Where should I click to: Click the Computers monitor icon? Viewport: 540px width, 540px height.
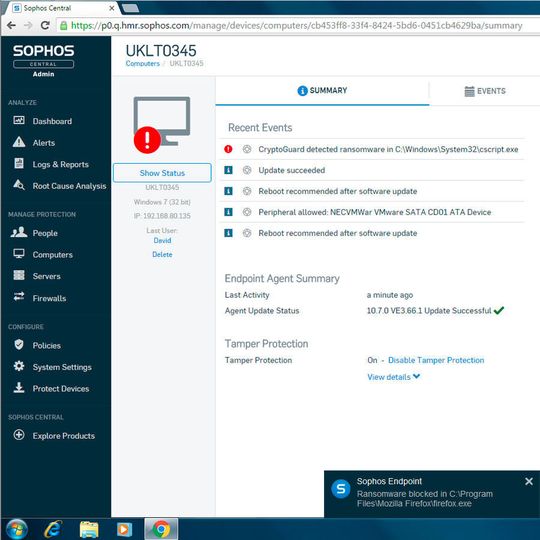coord(19,254)
